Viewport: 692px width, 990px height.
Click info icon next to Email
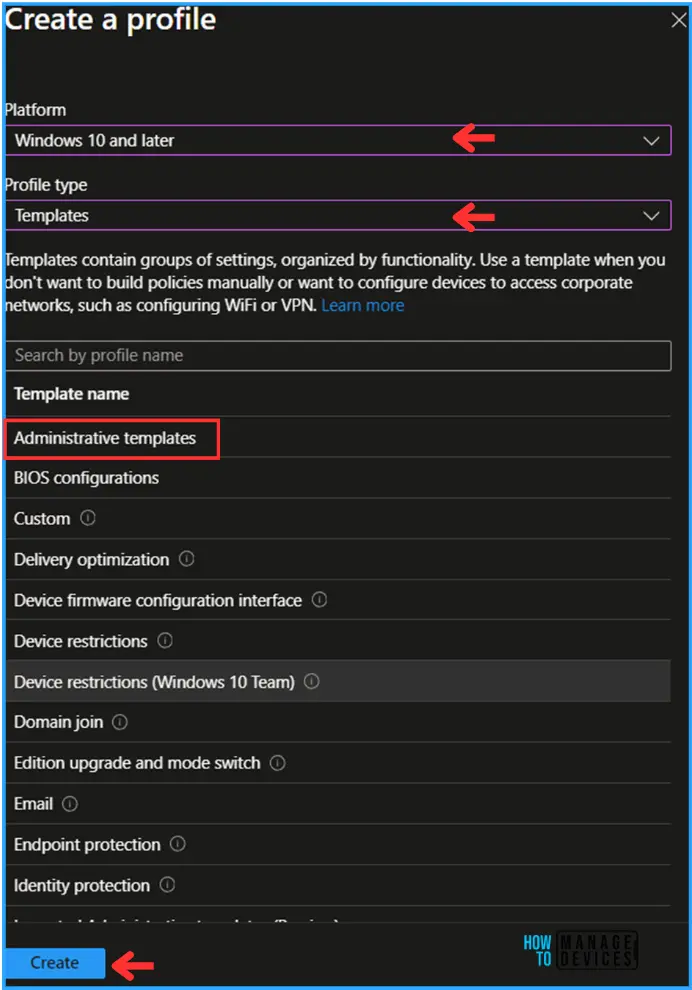pos(70,804)
